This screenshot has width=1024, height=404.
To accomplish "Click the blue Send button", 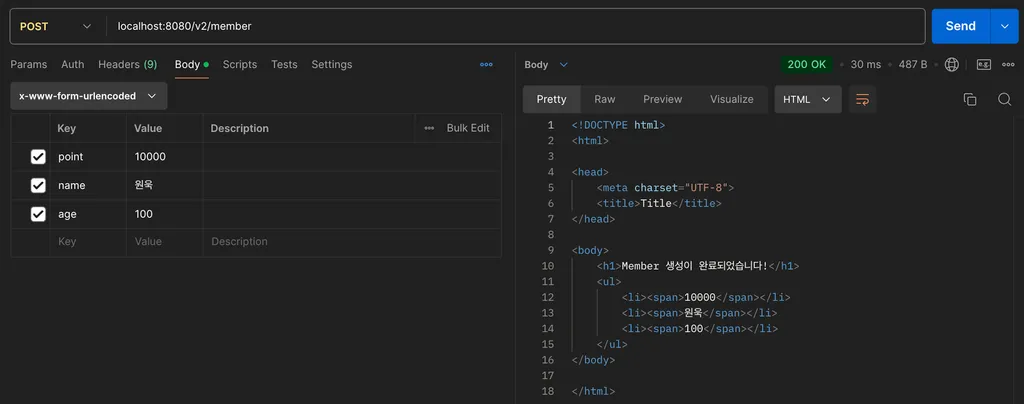I will pyautogui.click(x=961, y=26).
